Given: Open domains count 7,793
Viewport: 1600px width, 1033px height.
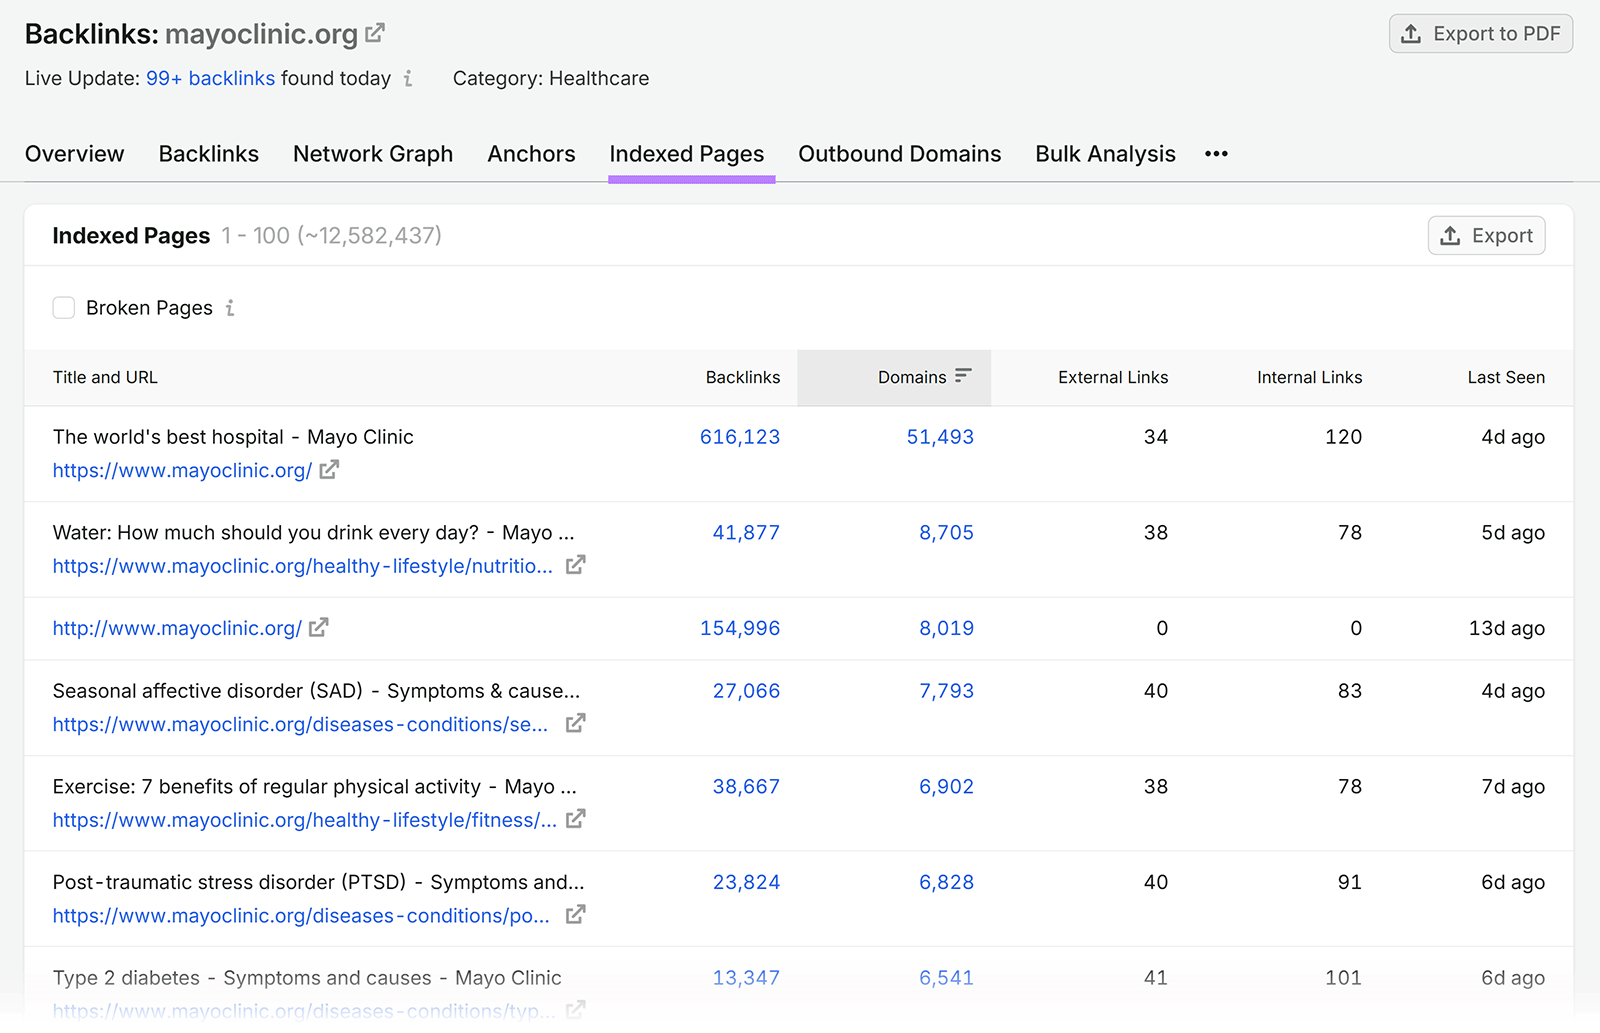Looking at the screenshot, I should (x=946, y=691).
